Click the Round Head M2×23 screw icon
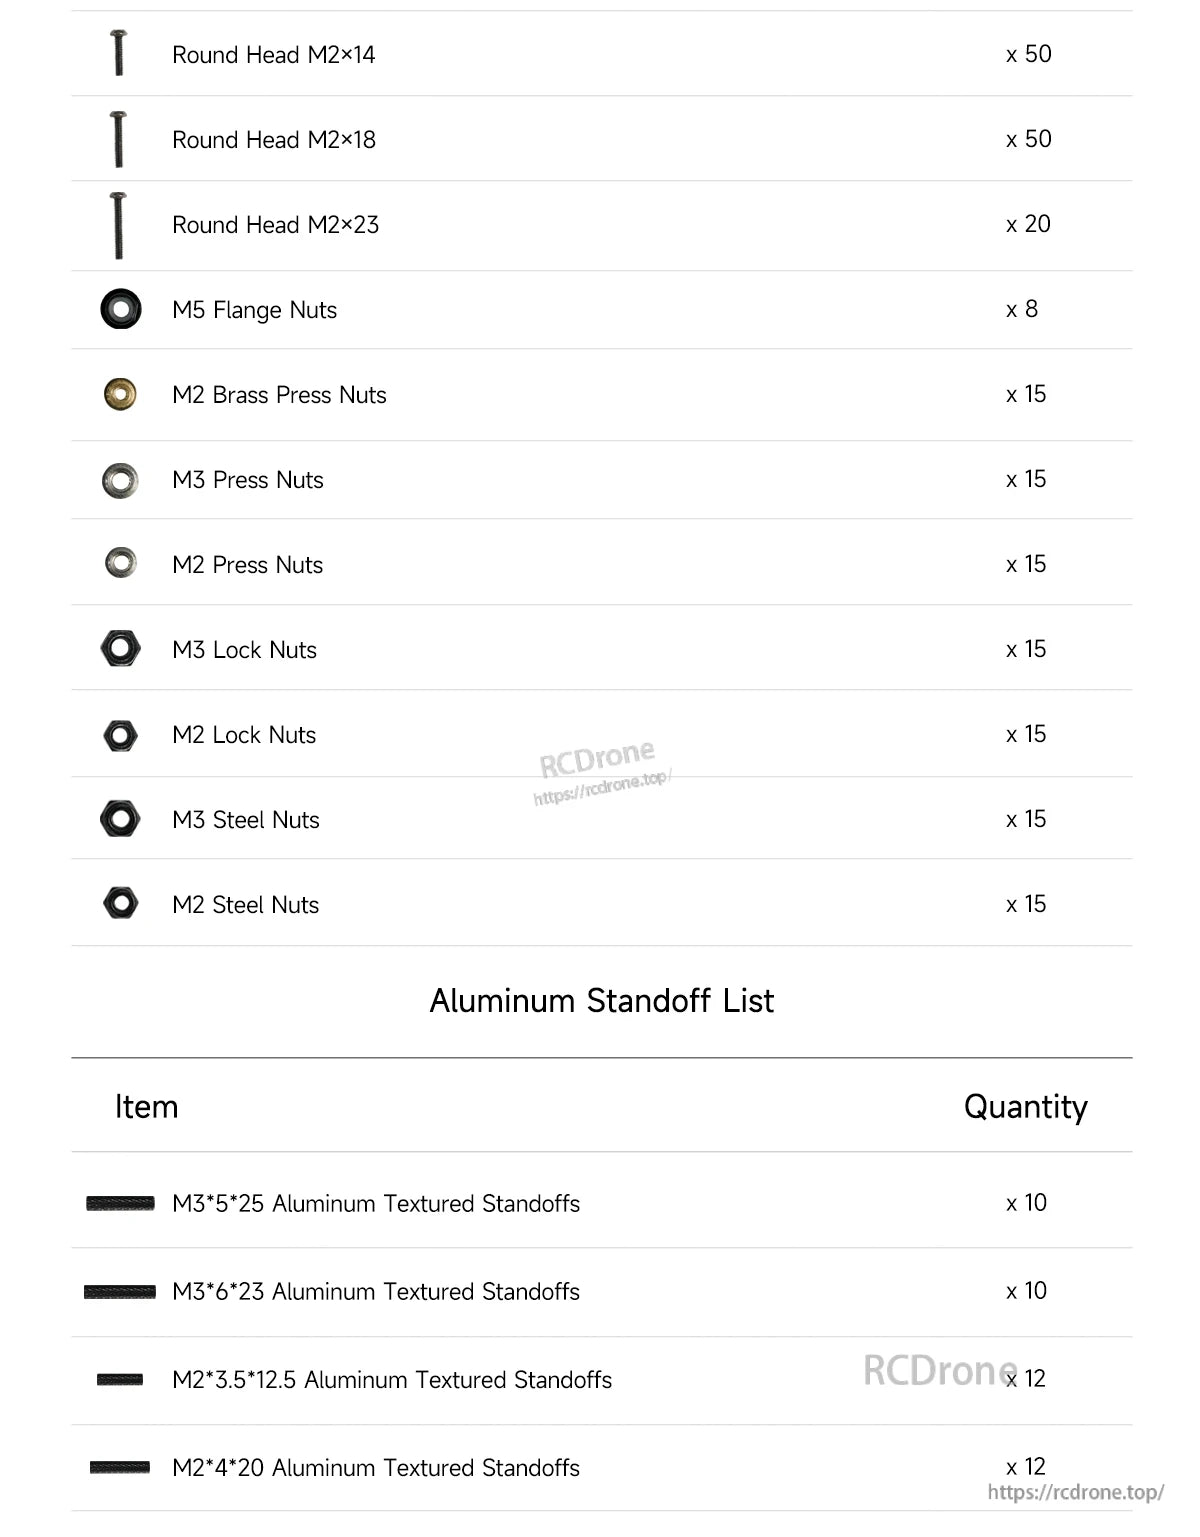Image resolution: width=1200 pixels, height=1537 pixels. (118, 225)
